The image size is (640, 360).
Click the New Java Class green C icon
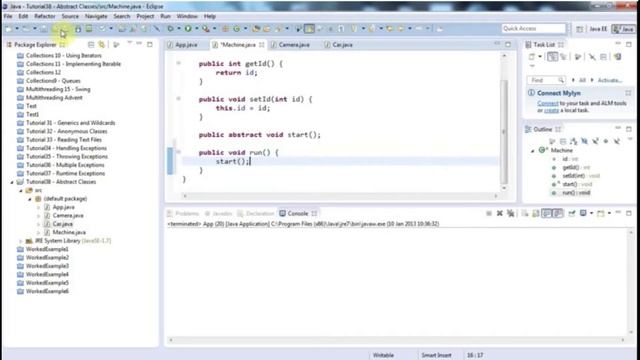pos(237,29)
